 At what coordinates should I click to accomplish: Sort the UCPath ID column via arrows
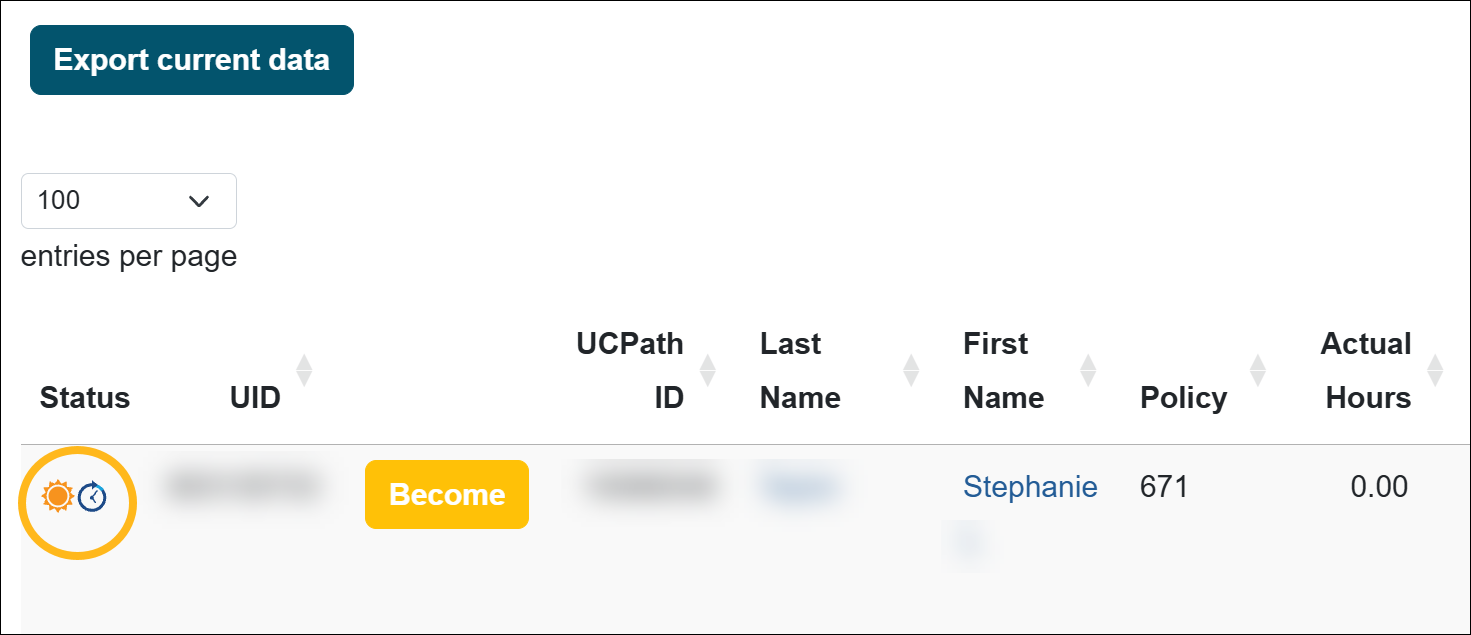click(707, 370)
